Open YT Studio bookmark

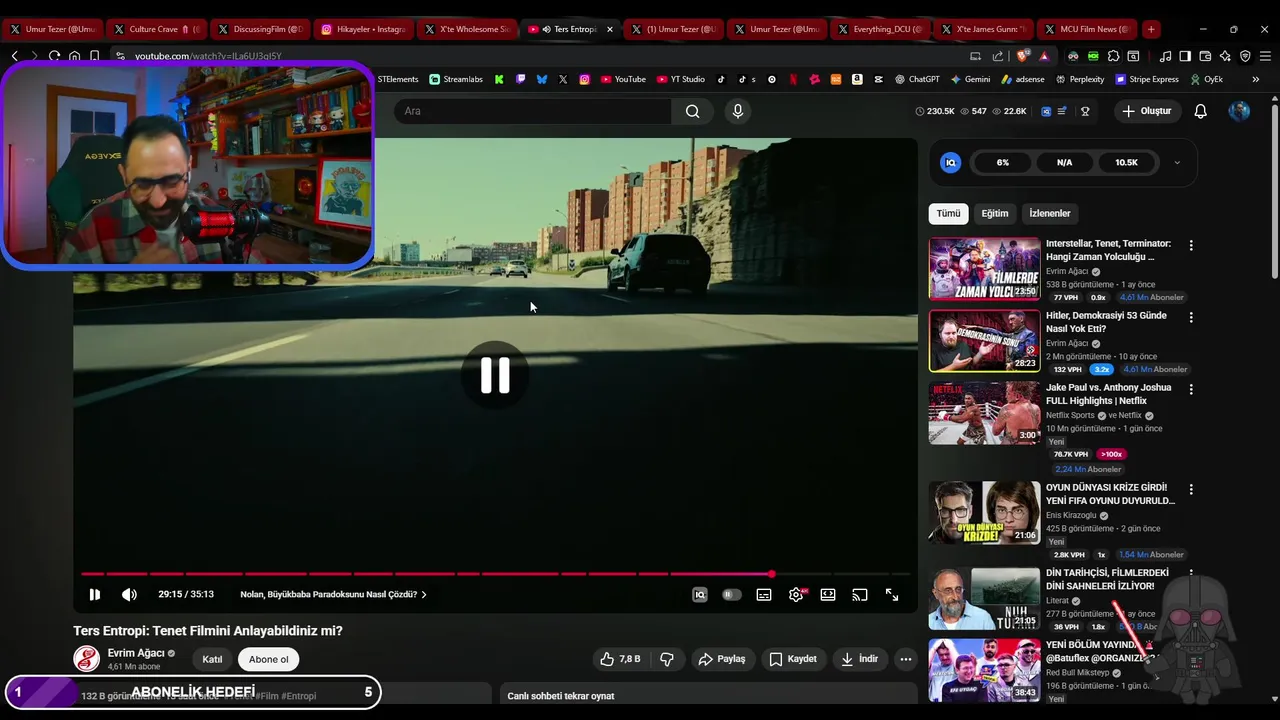point(680,79)
